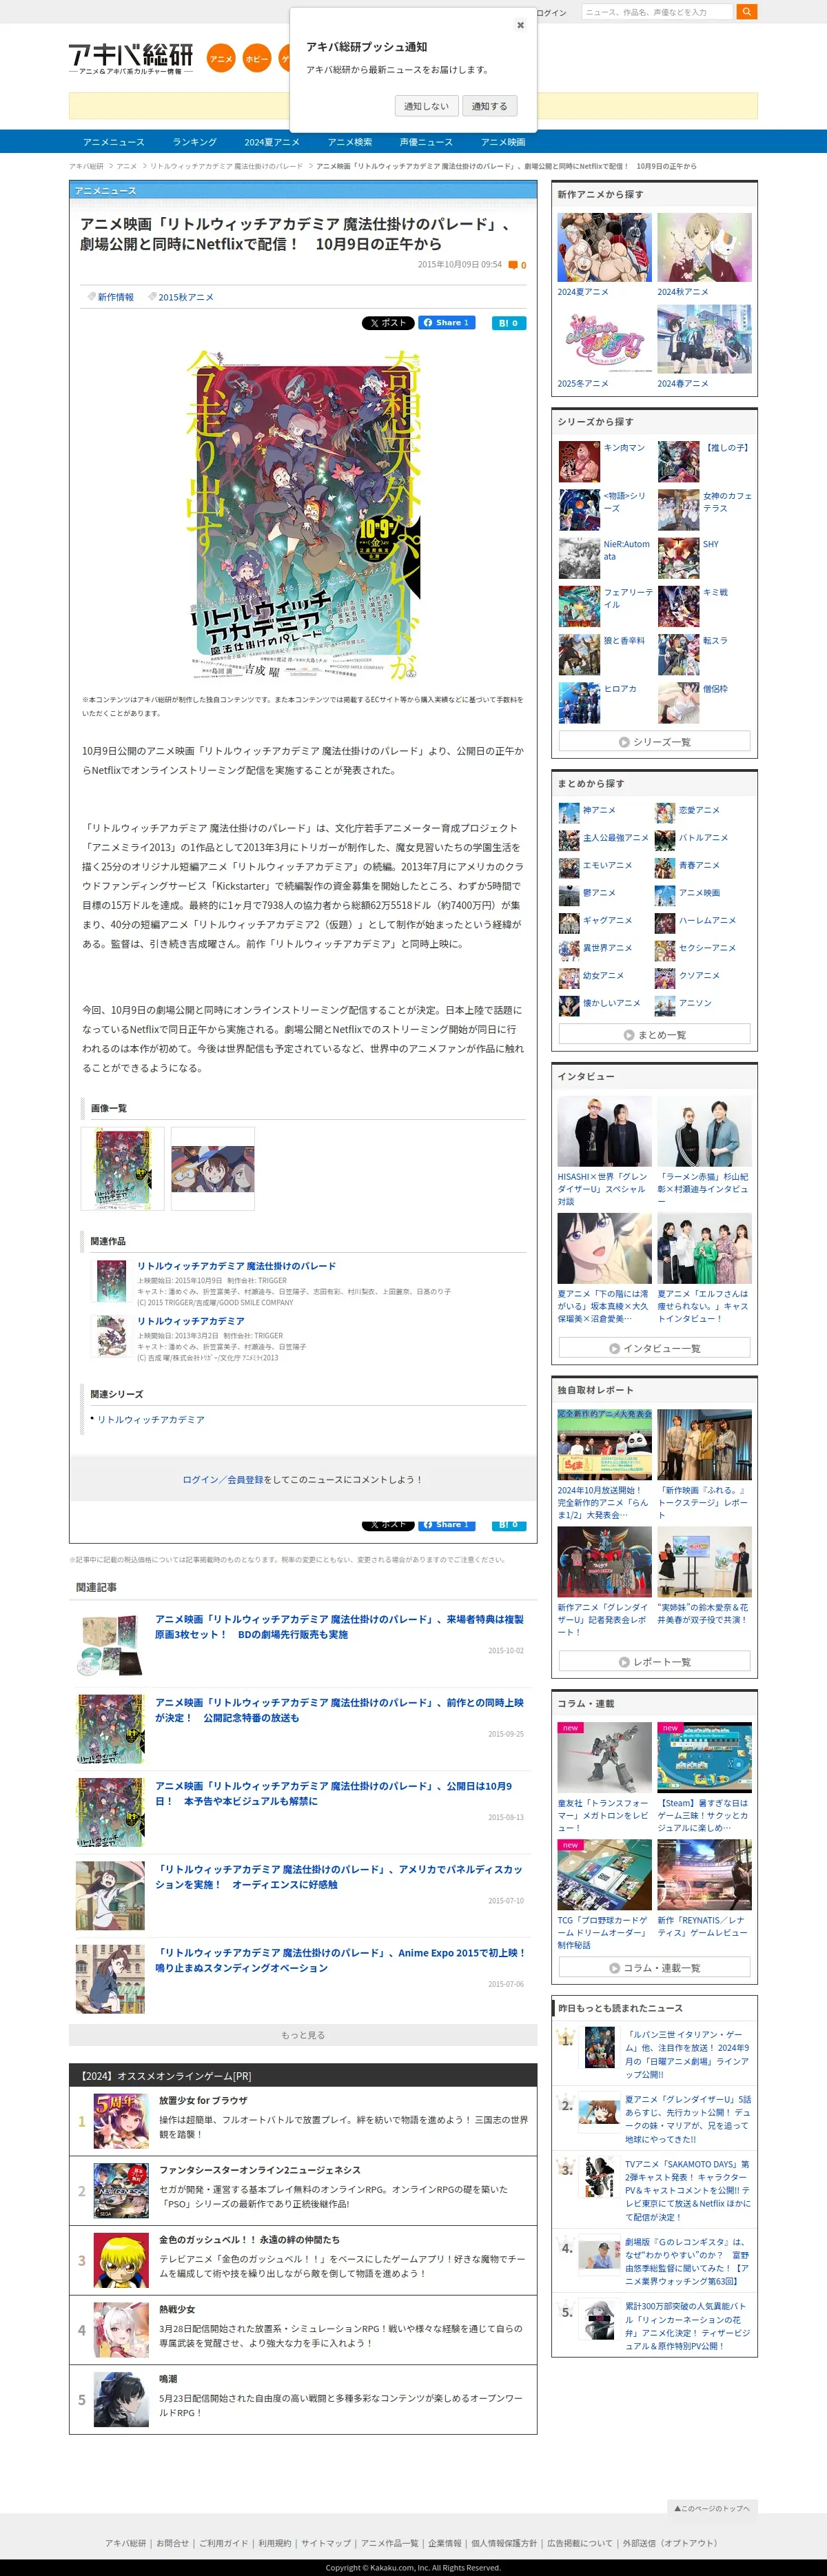The height and width of the screenshot is (2576, 827).
Task: Open second character thumbnail in 画像一覧
Action: tap(213, 1169)
